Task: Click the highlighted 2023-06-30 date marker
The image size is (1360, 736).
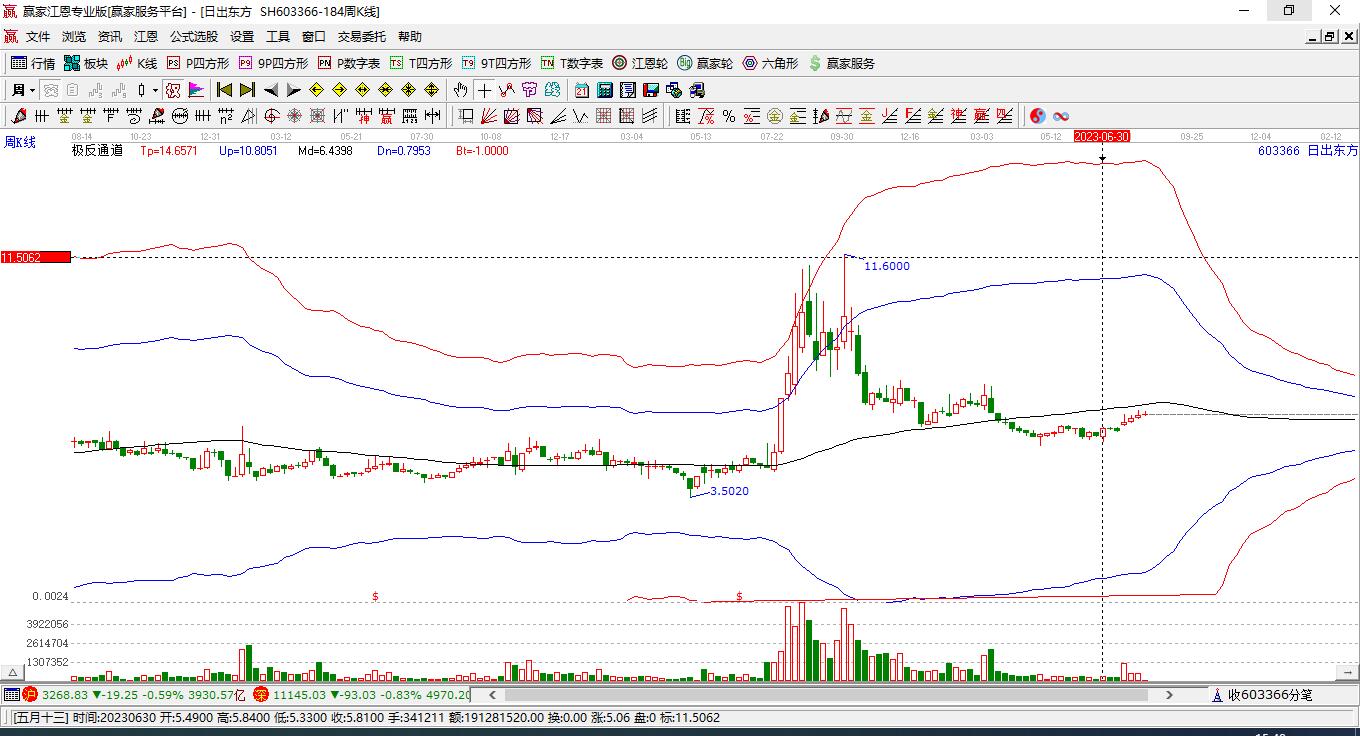Action: [1101, 136]
